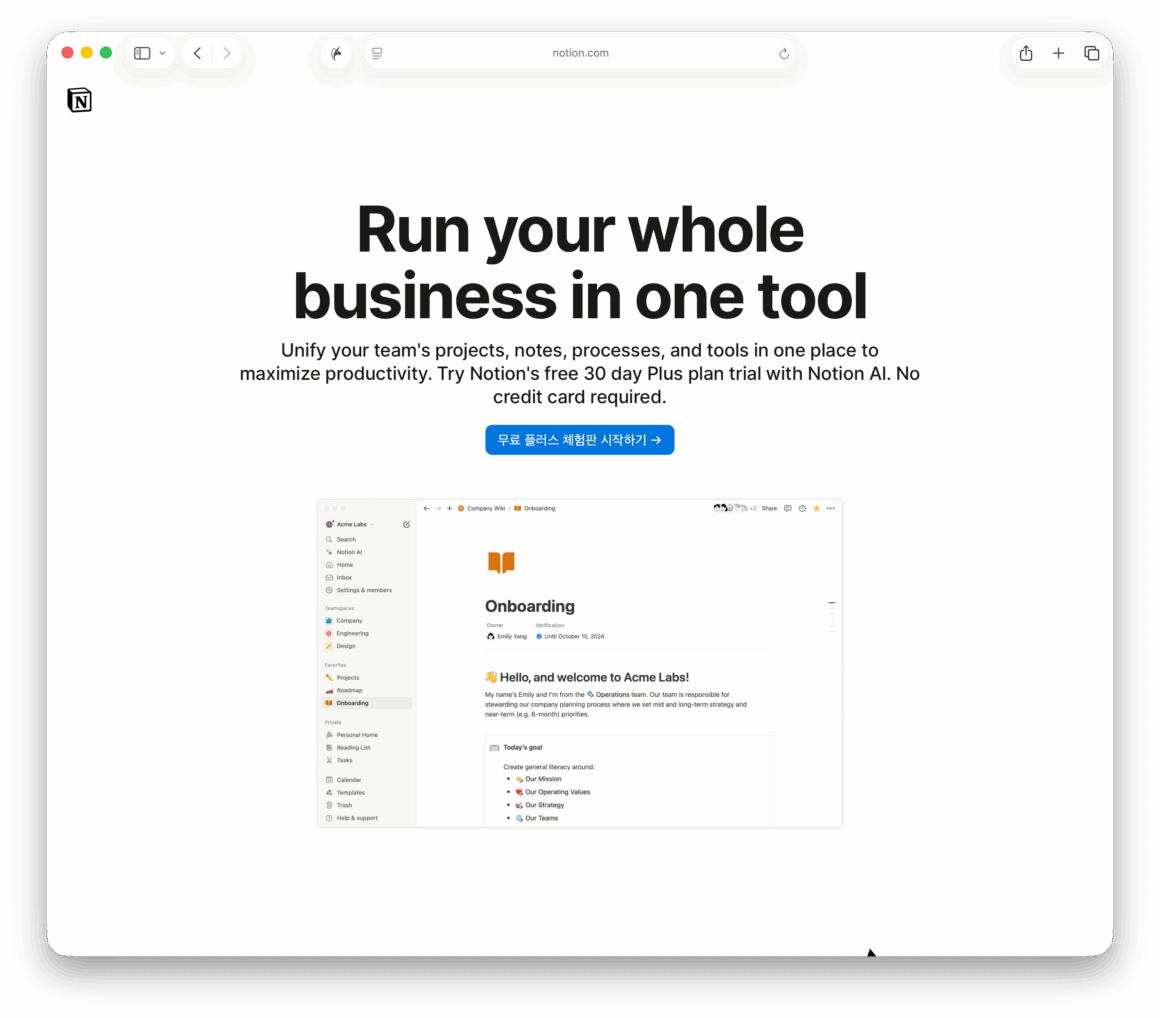
Task: Click the page outline minimap at right edge
Action: pyautogui.click(x=832, y=616)
